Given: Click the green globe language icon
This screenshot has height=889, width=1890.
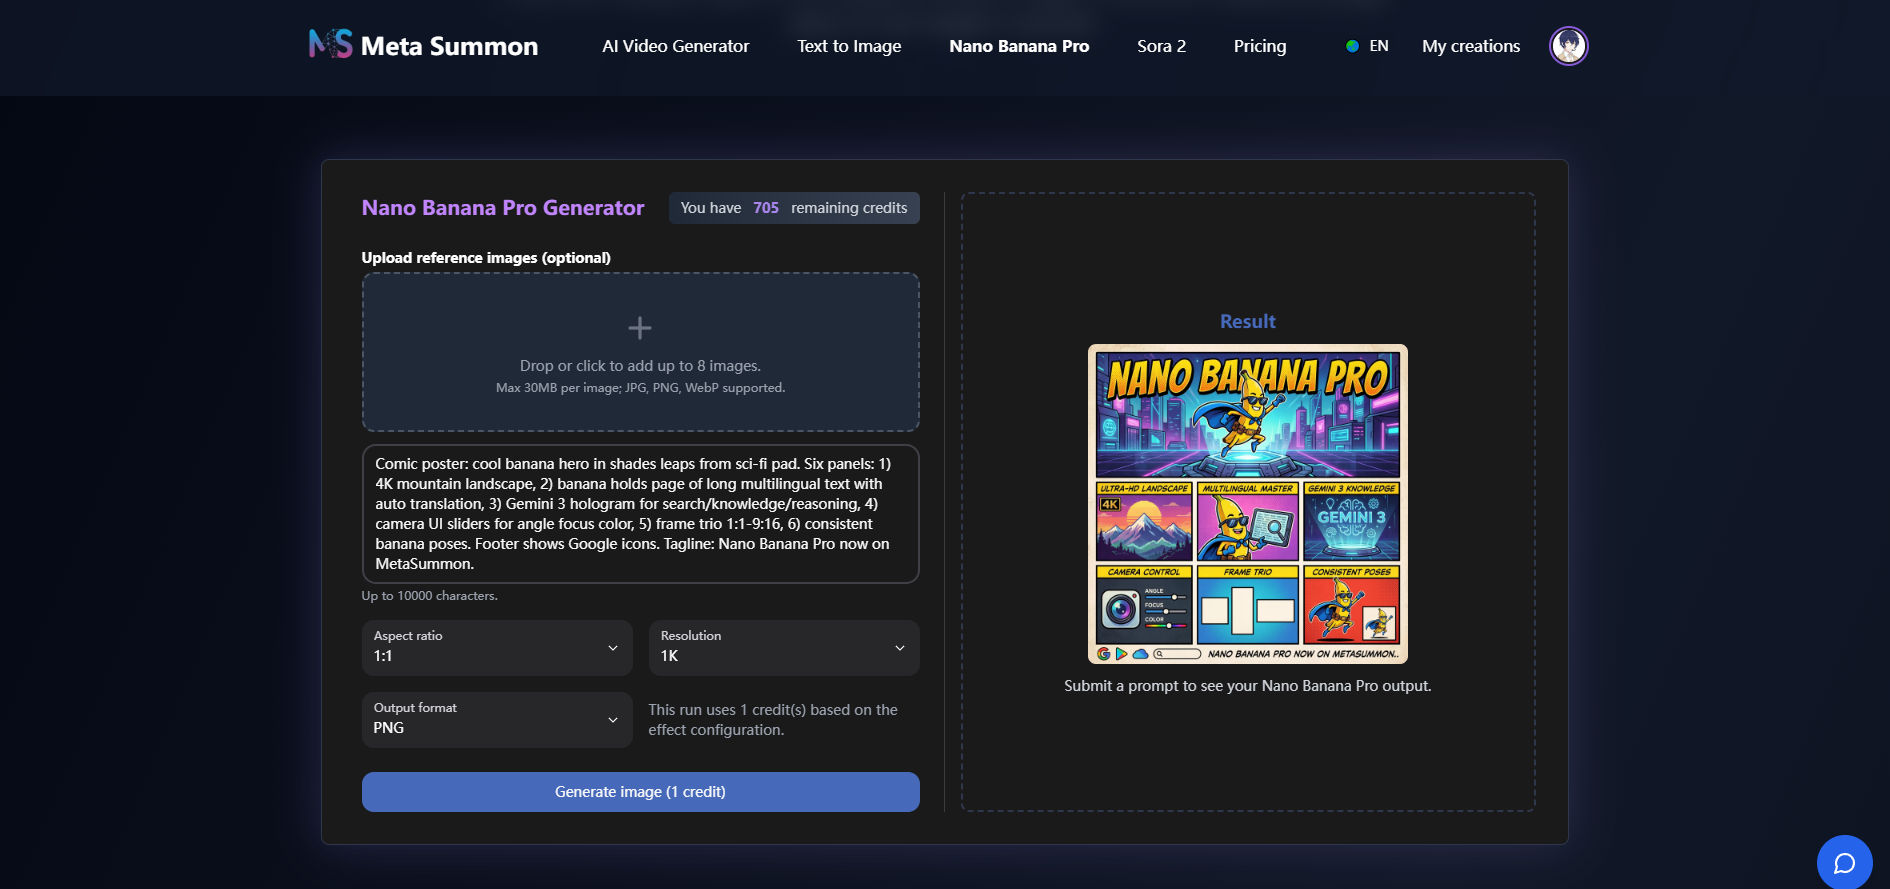Looking at the screenshot, I should pyautogui.click(x=1352, y=46).
